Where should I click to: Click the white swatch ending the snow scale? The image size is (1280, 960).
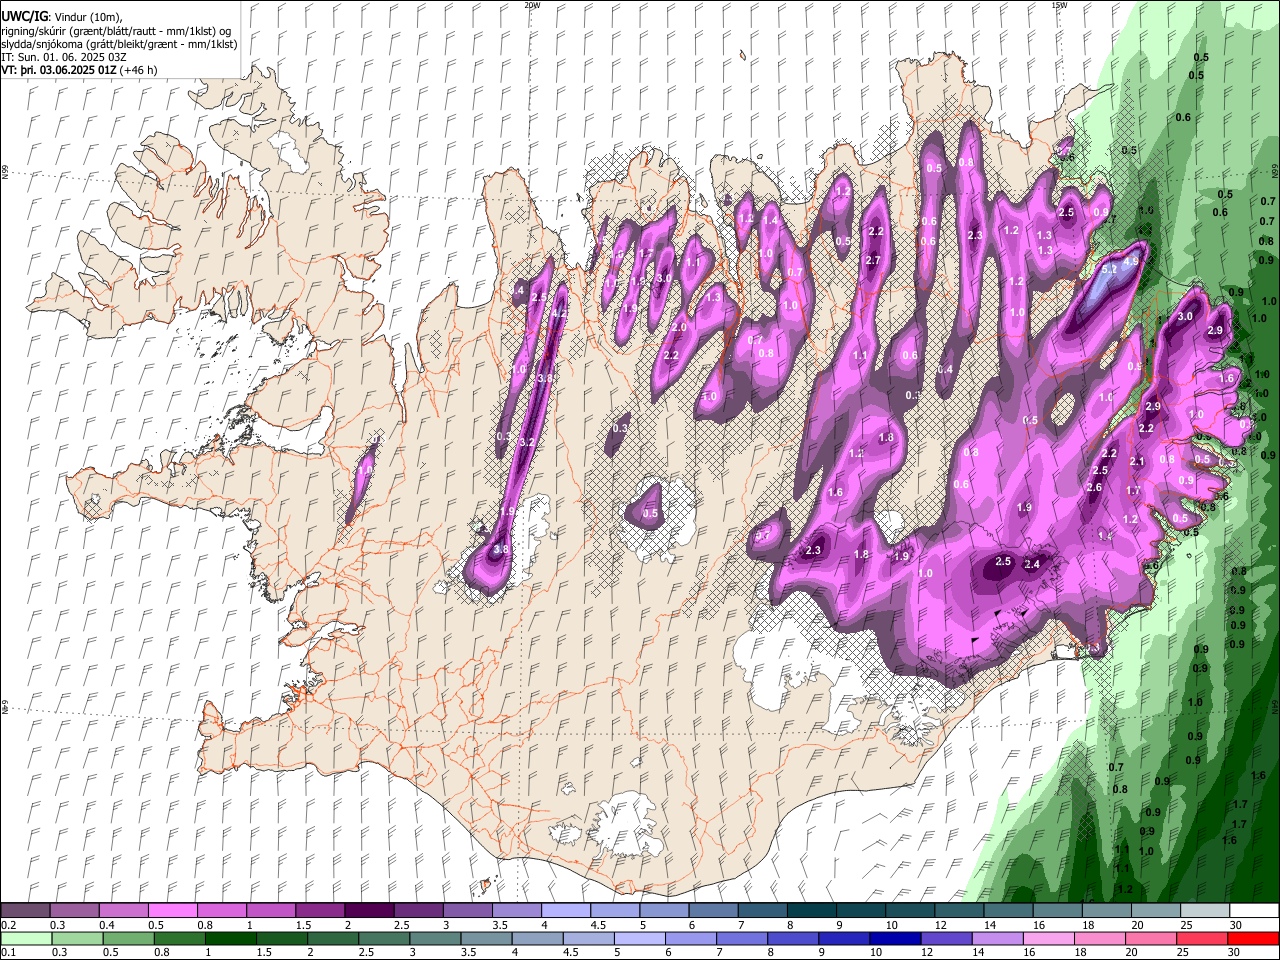(1252, 911)
